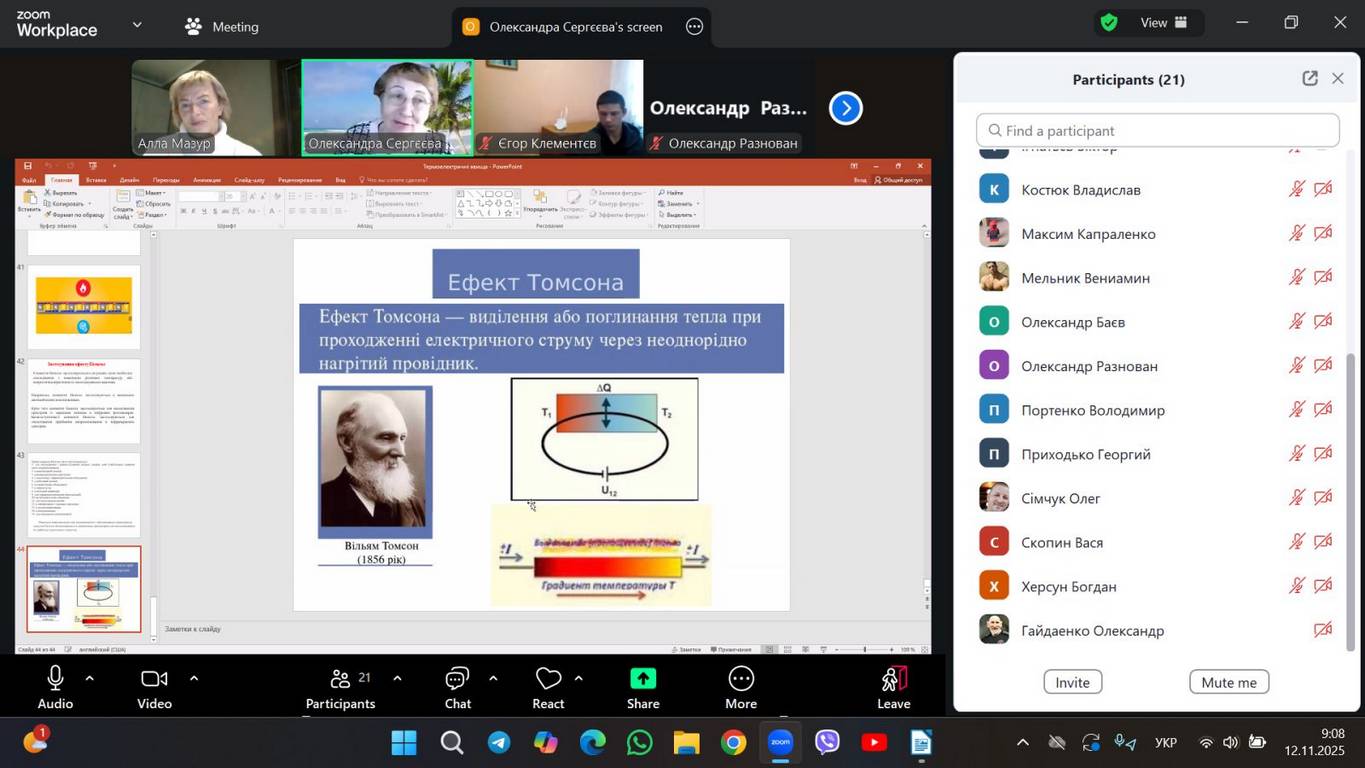Click the Participants list scrollbar
Screen dimensions: 1365x768
pos(1351,500)
